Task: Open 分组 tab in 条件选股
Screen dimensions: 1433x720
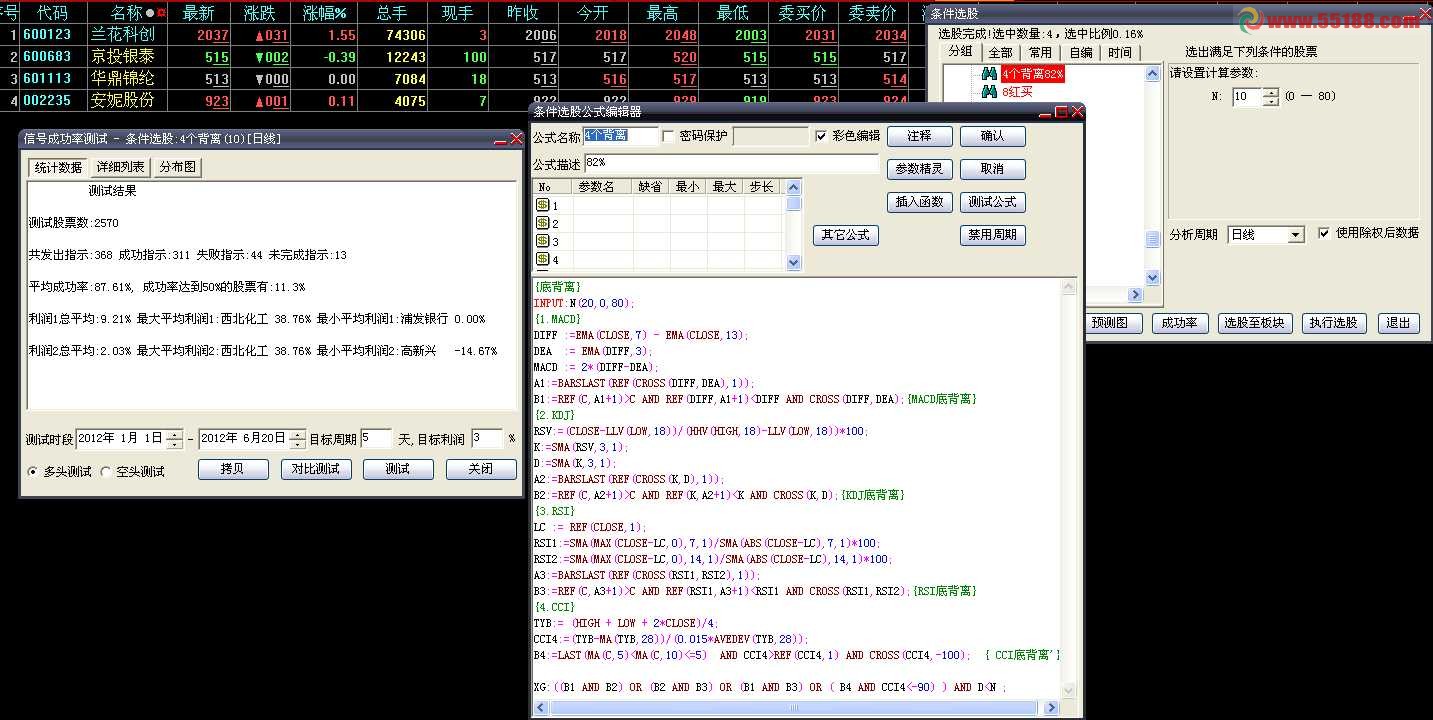Action: click(x=960, y=51)
